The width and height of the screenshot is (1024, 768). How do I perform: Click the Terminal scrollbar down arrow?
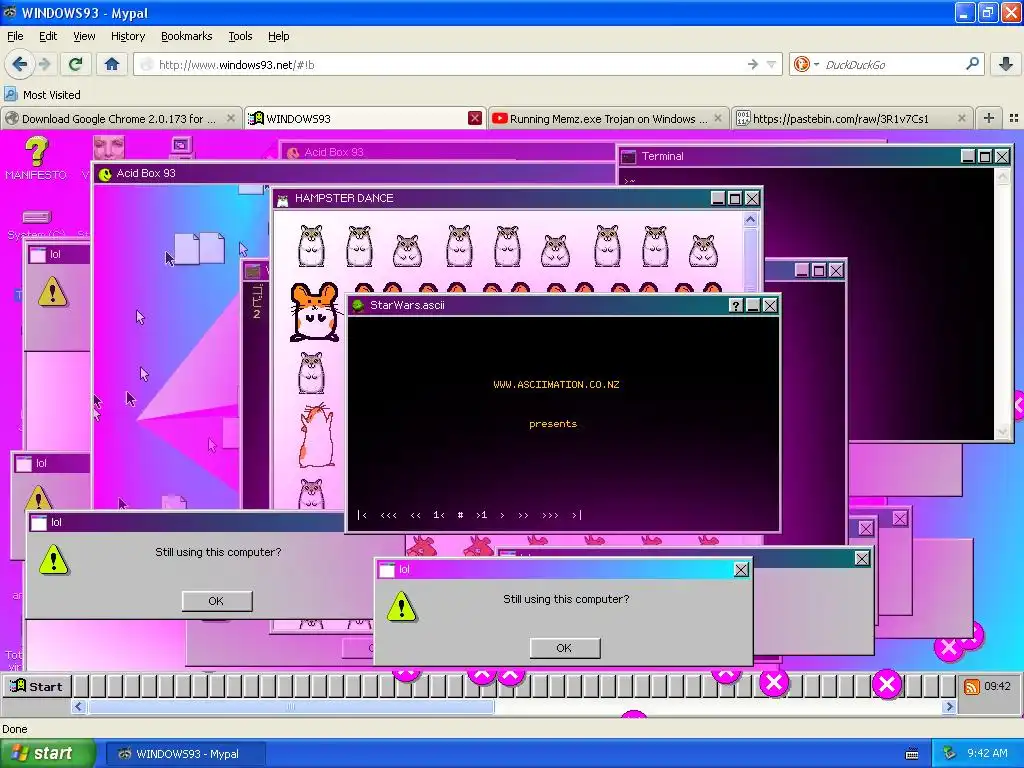point(1002,432)
